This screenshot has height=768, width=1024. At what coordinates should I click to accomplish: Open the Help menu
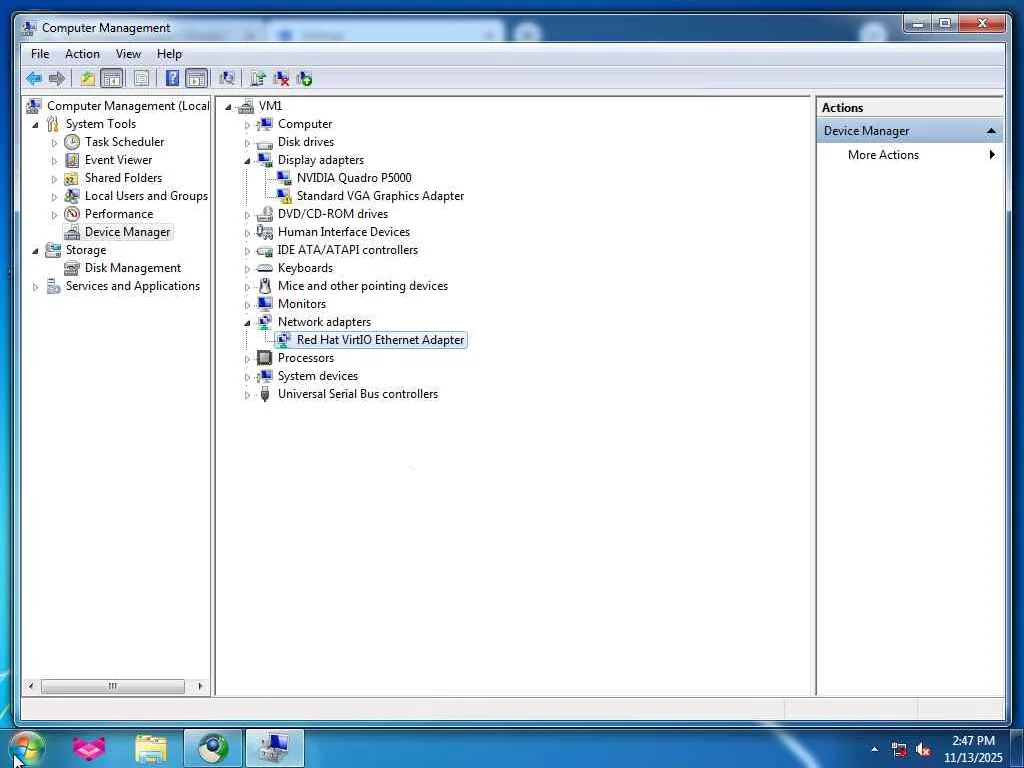(169, 54)
